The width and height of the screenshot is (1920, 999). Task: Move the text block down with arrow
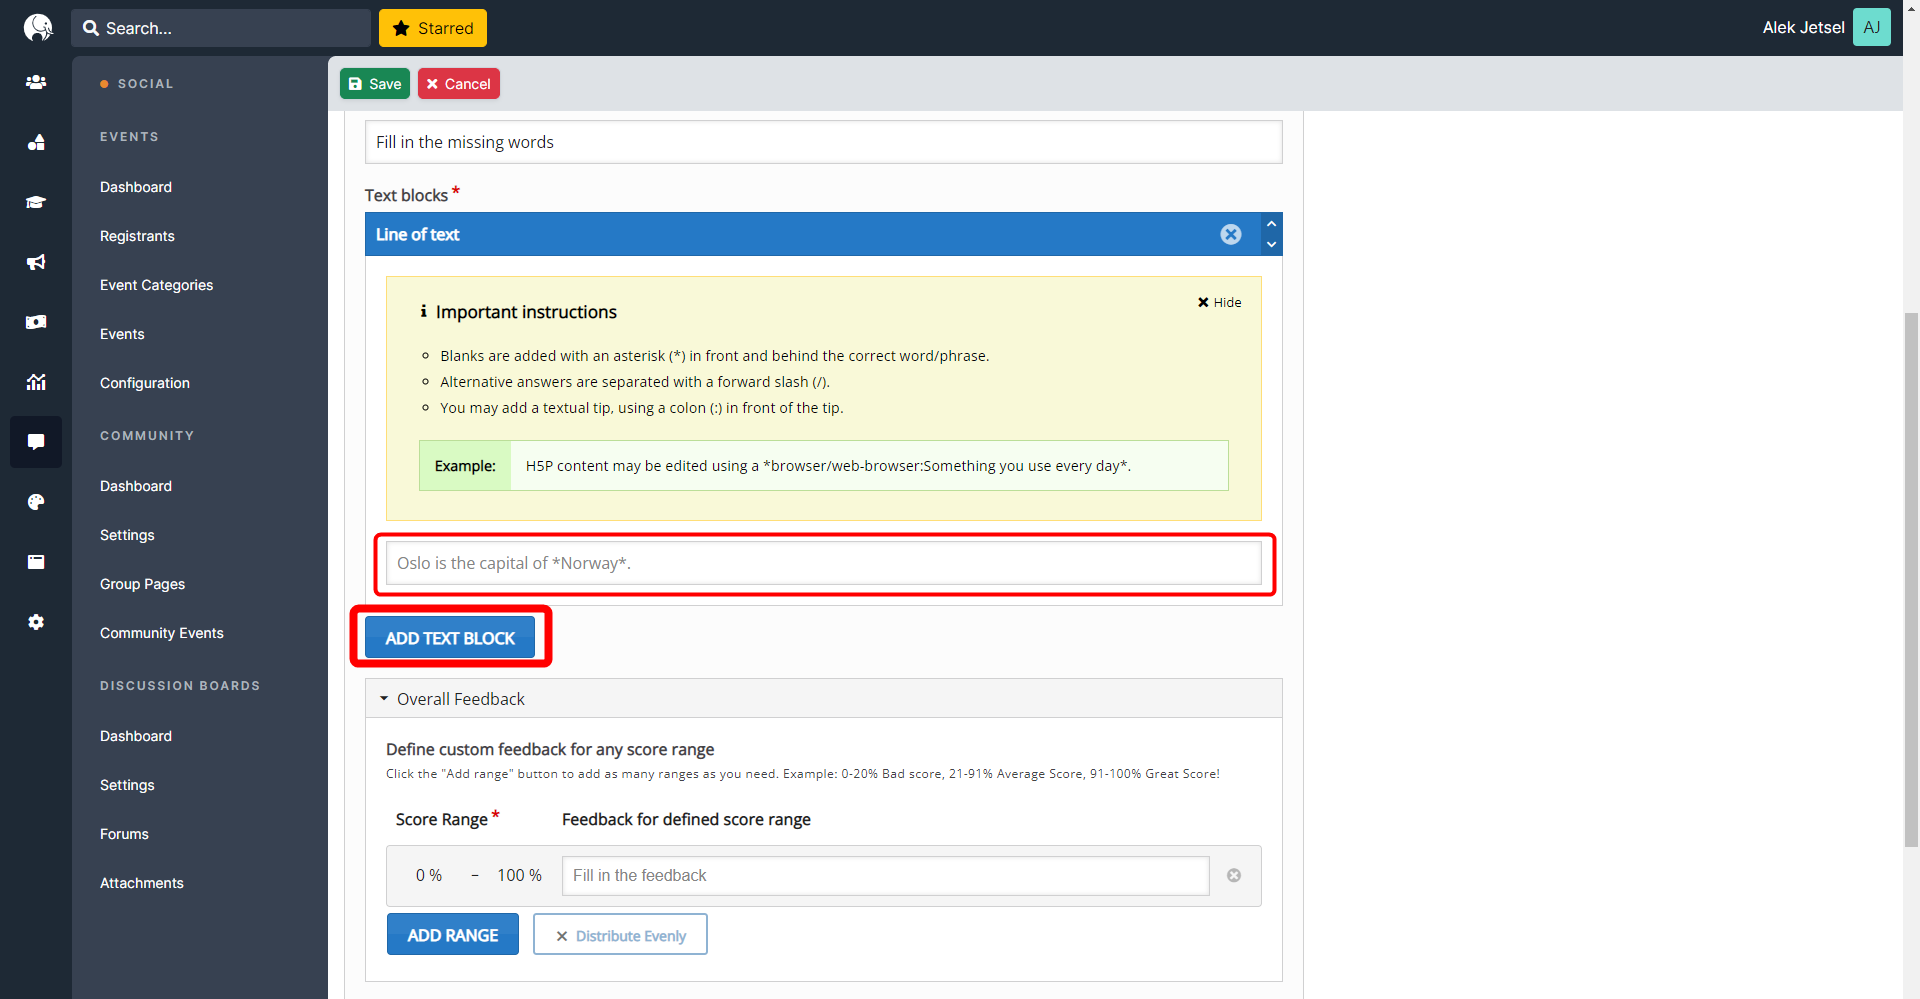tap(1271, 244)
